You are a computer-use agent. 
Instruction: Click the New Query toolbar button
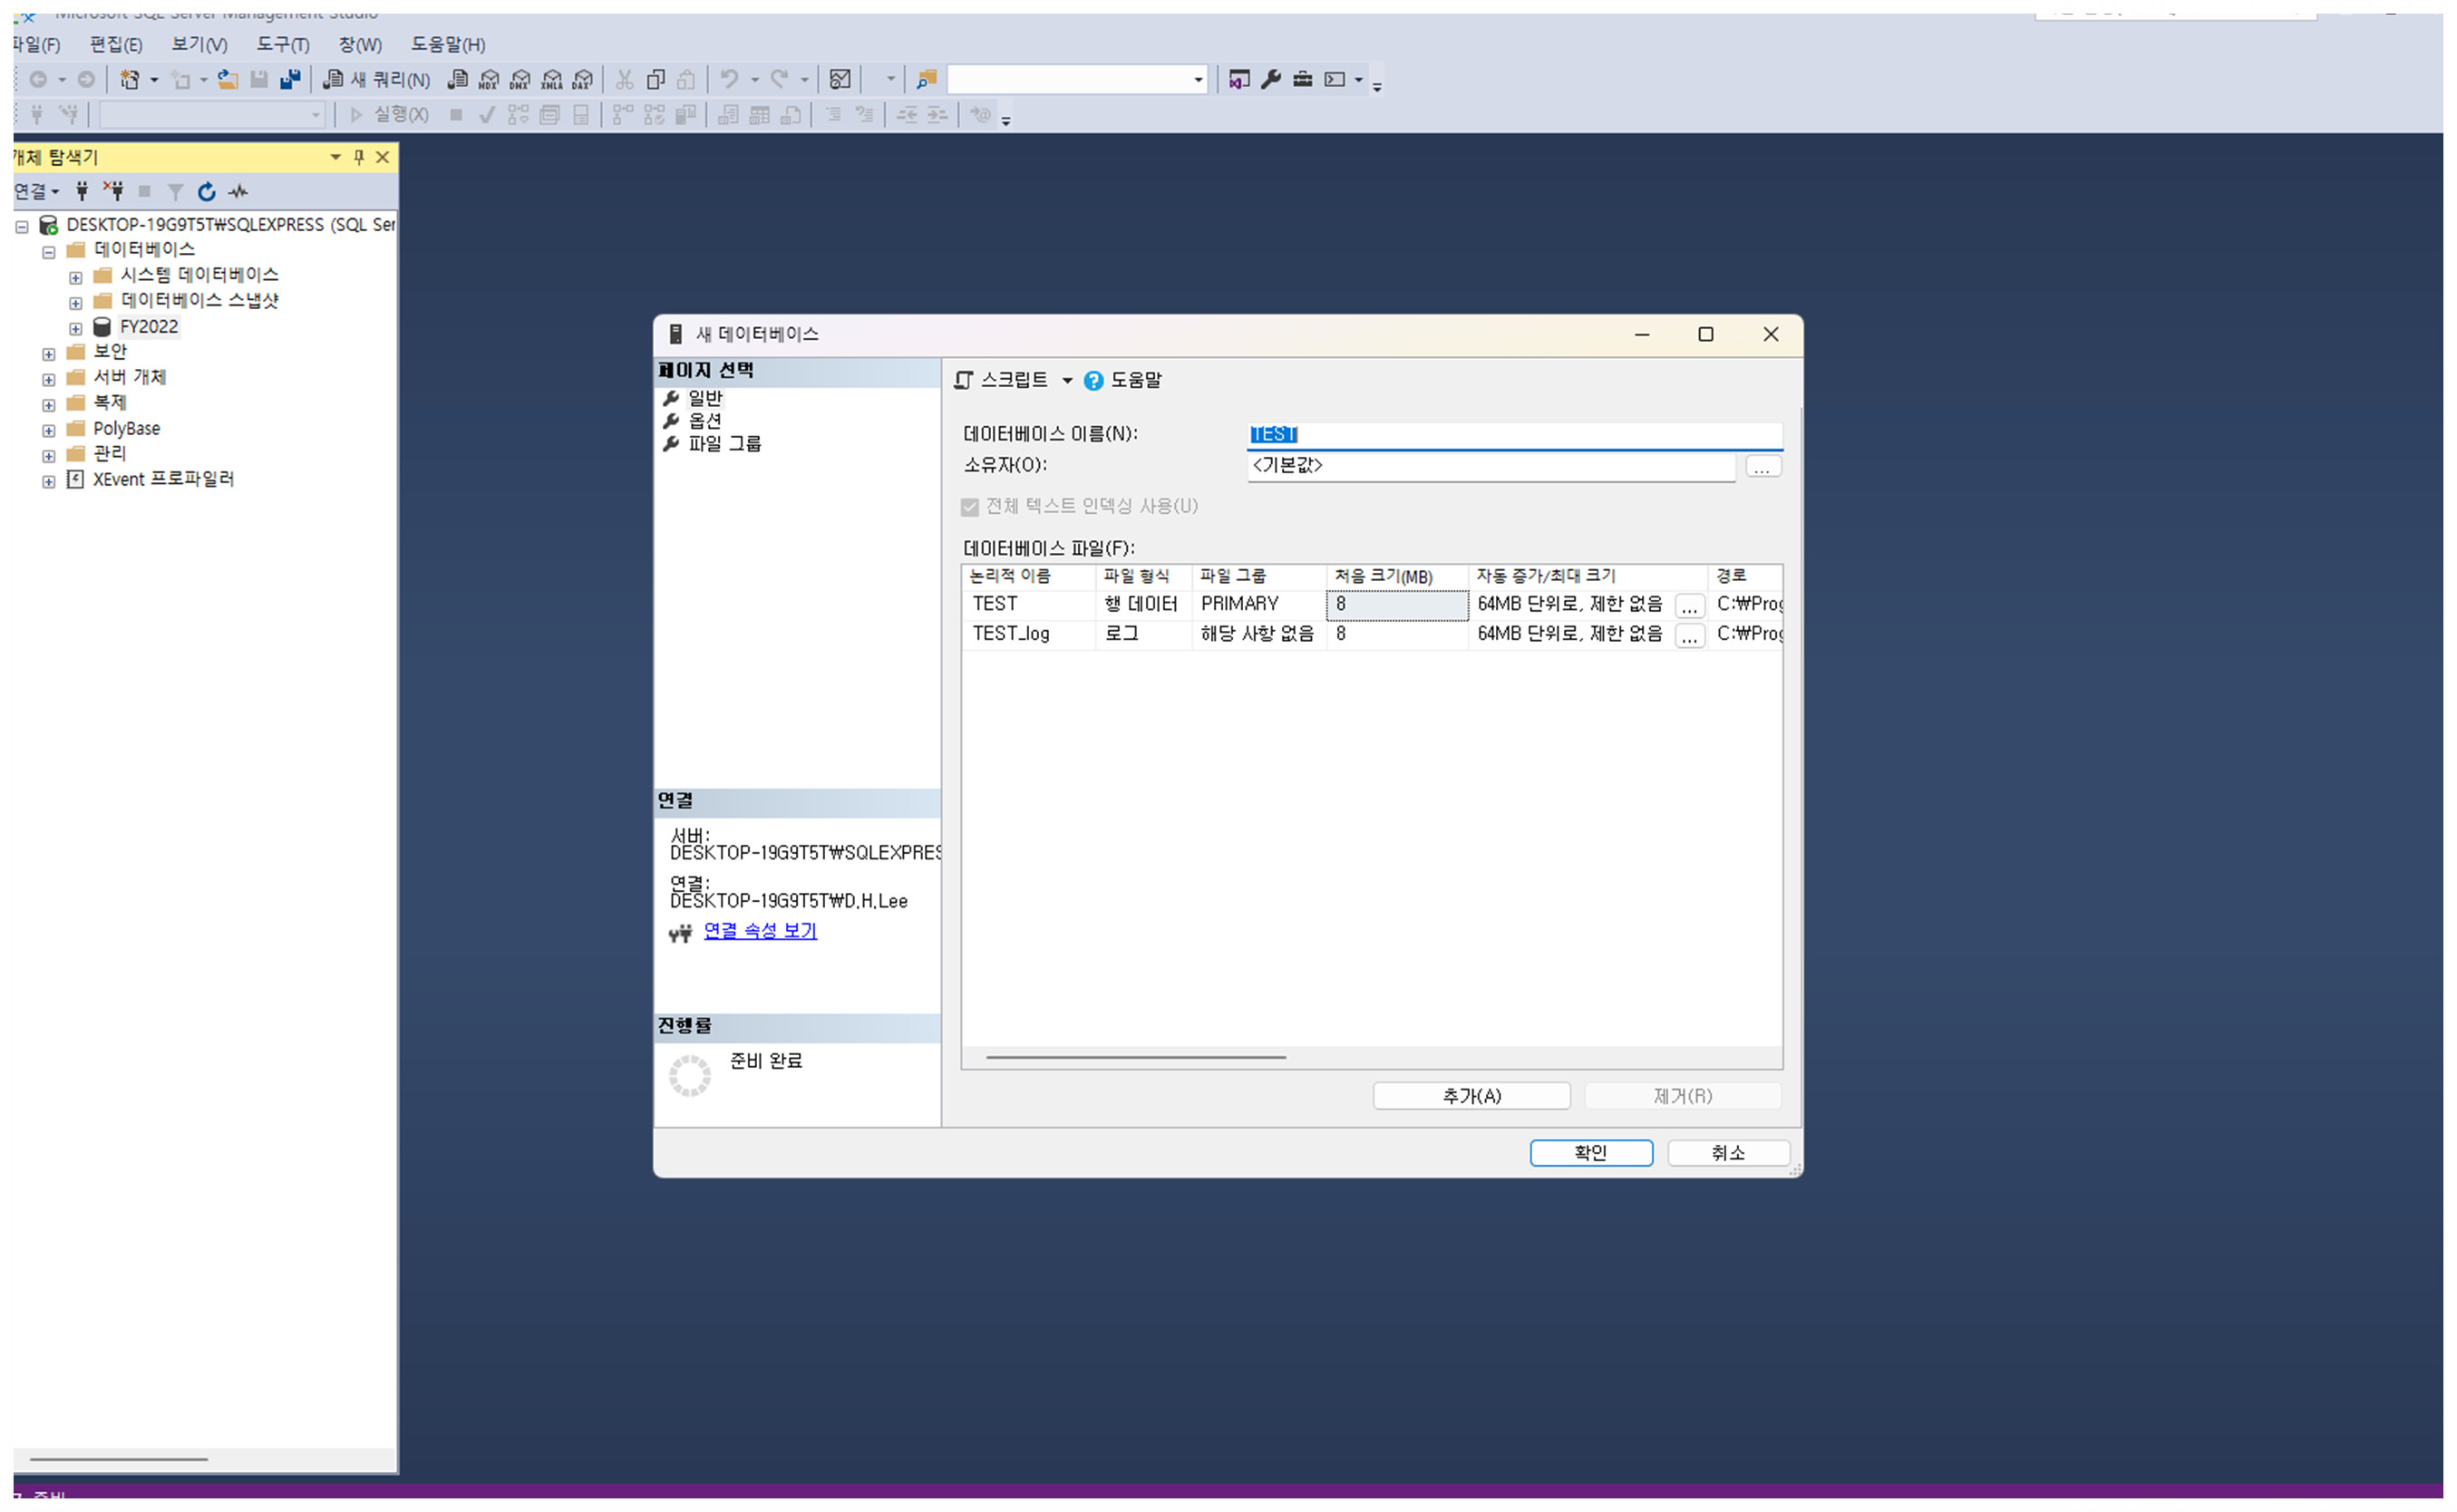377,80
